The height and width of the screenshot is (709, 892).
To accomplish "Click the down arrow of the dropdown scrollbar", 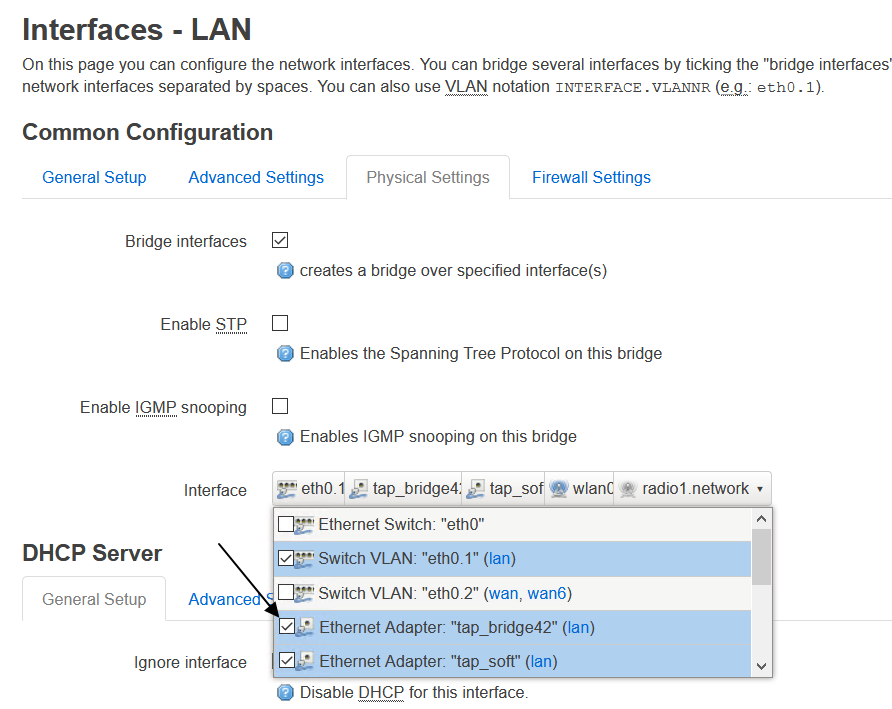I will (761, 665).
